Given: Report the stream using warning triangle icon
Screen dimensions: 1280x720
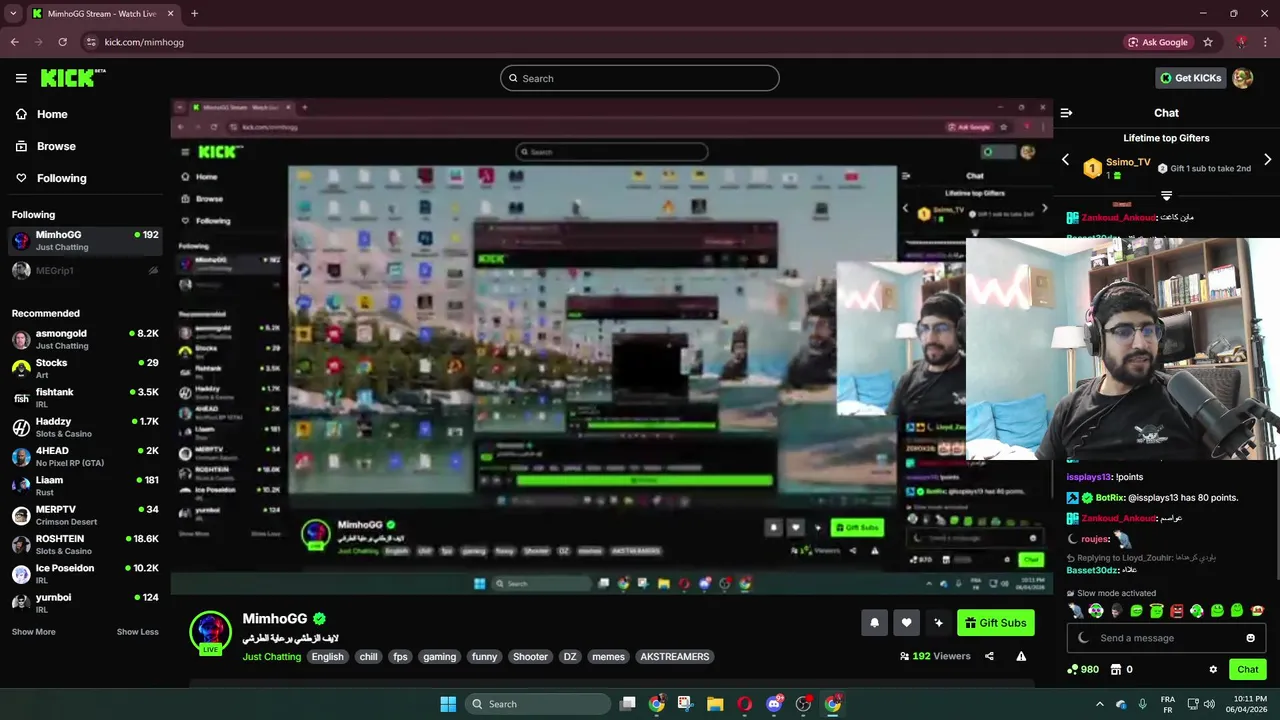Looking at the screenshot, I should coord(1021,656).
